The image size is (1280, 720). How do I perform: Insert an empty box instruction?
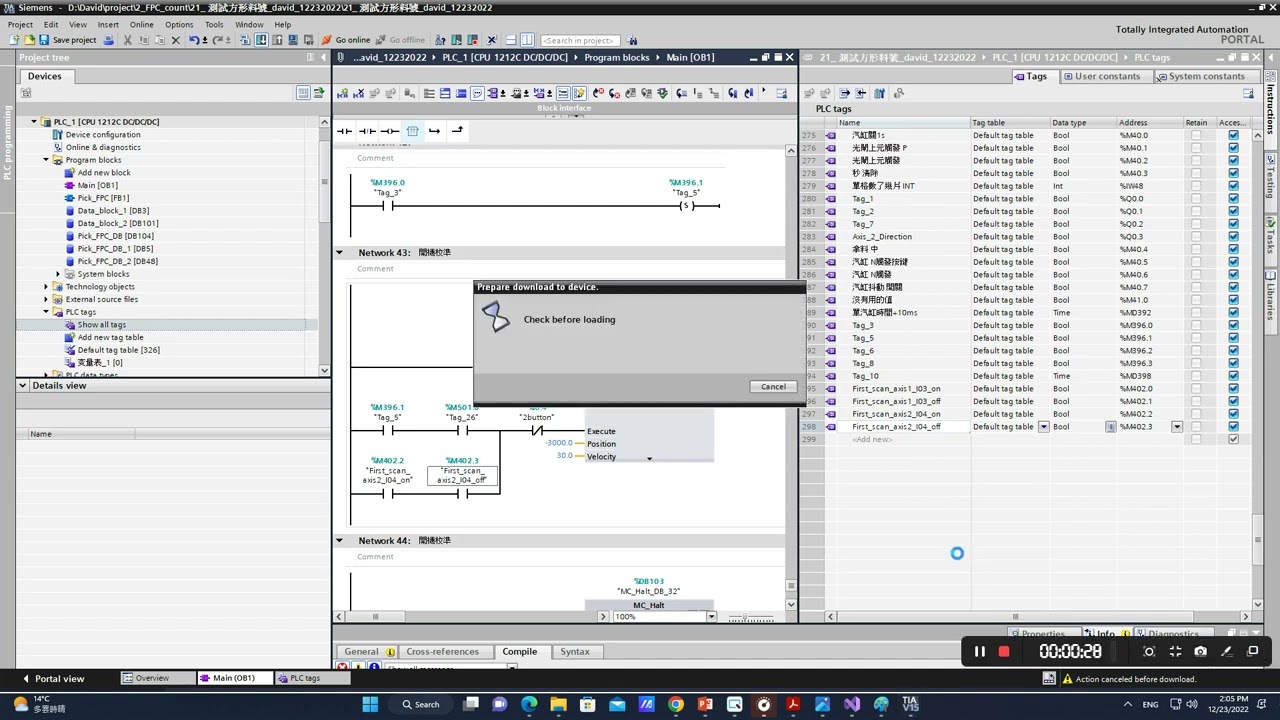pyautogui.click(x=411, y=131)
